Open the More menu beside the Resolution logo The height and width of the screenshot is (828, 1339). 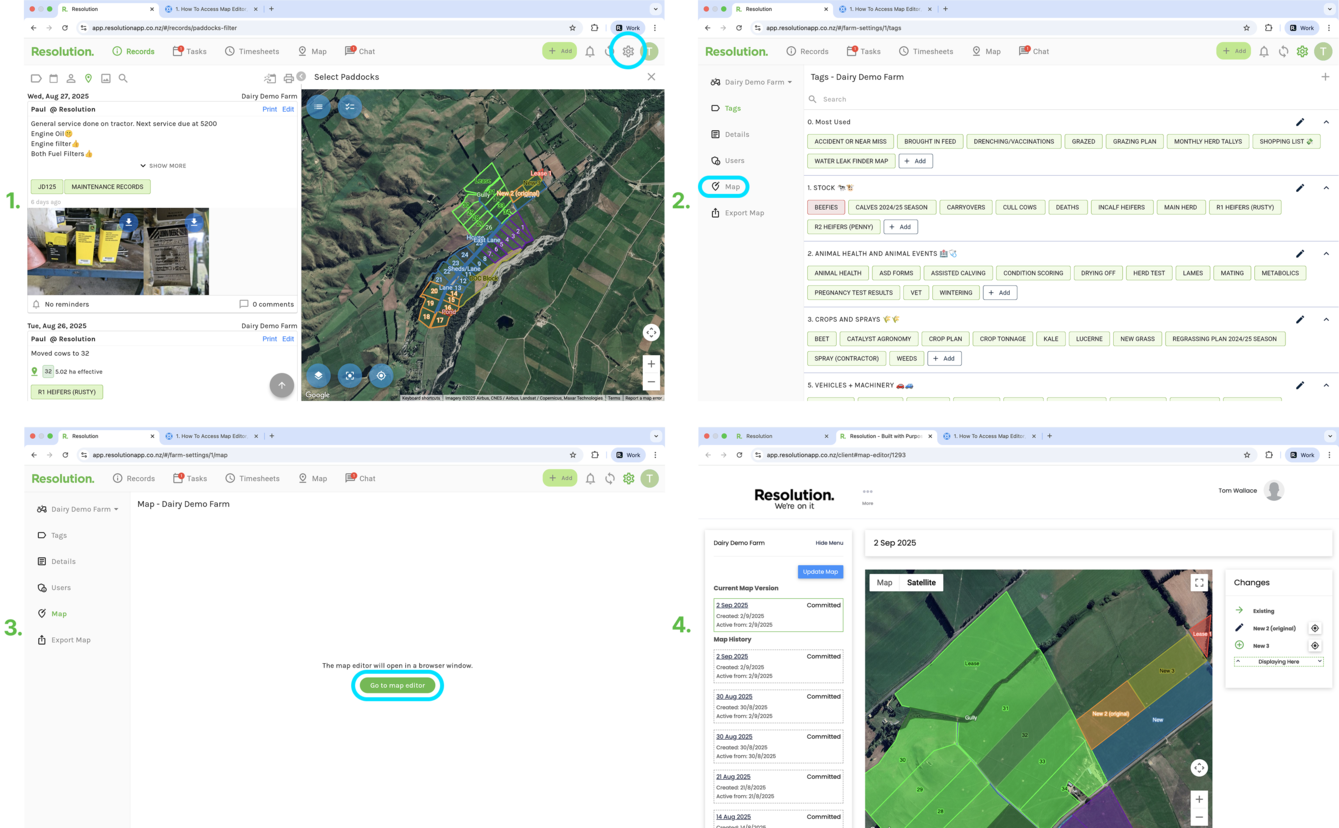click(867, 496)
